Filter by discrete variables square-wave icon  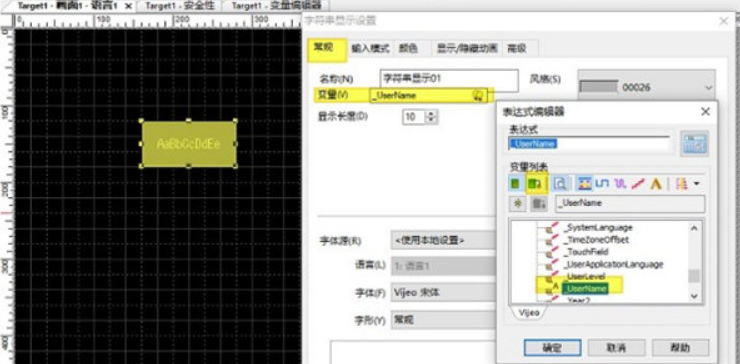click(602, 184)
